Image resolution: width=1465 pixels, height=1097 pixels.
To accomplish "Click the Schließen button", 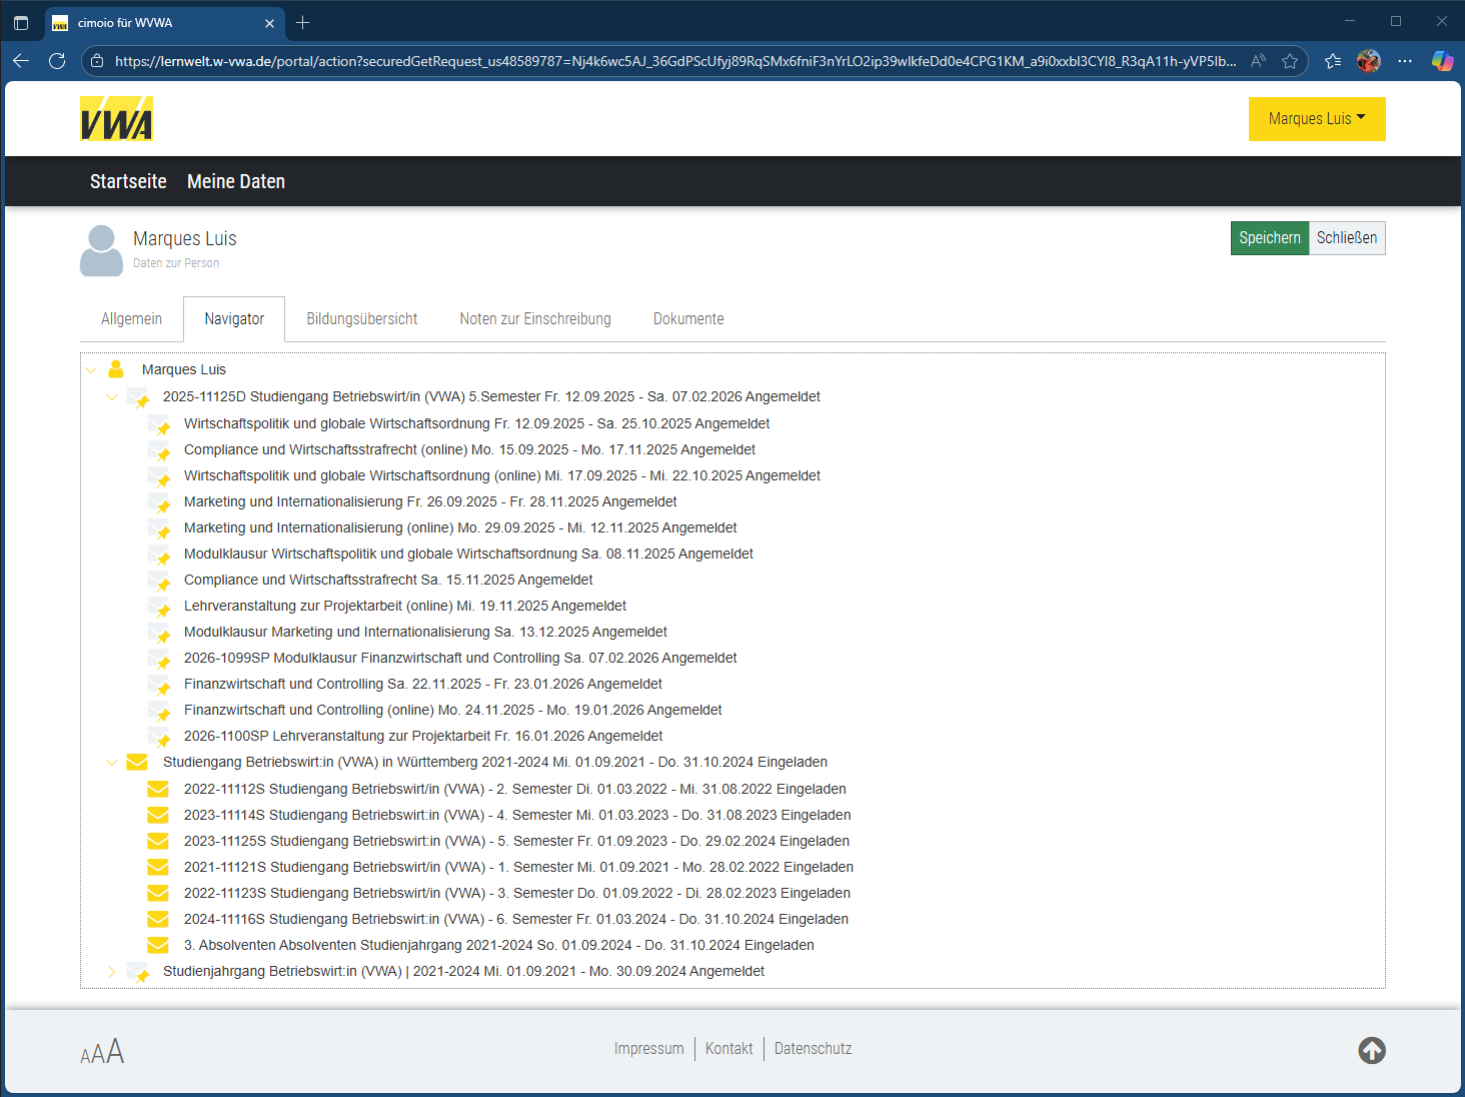I will tap(1346, 238).
